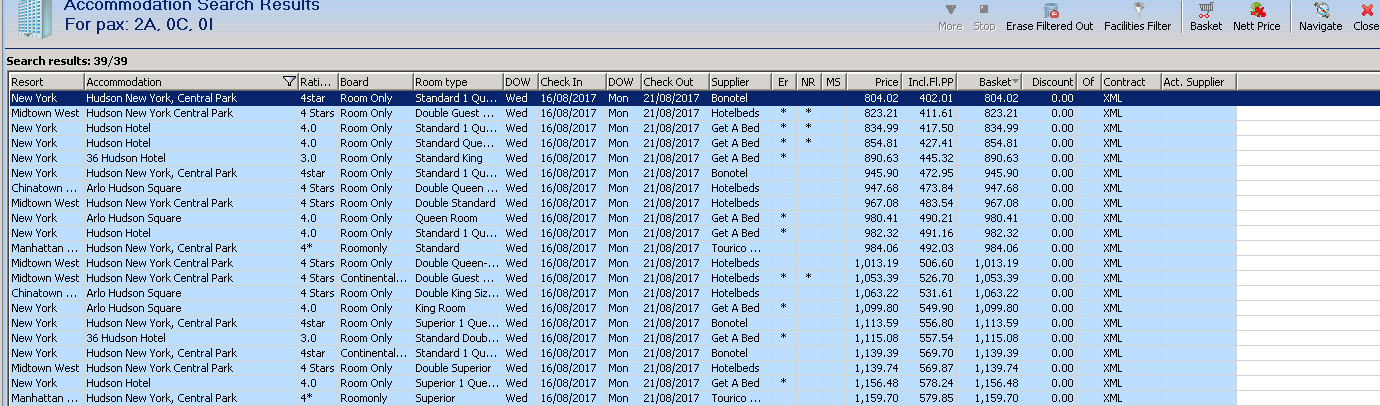Screen dimensions: 1380x406
Task: Click the 36 Hudson Hotel name in the 445.32 row
Action: (126, 158)
